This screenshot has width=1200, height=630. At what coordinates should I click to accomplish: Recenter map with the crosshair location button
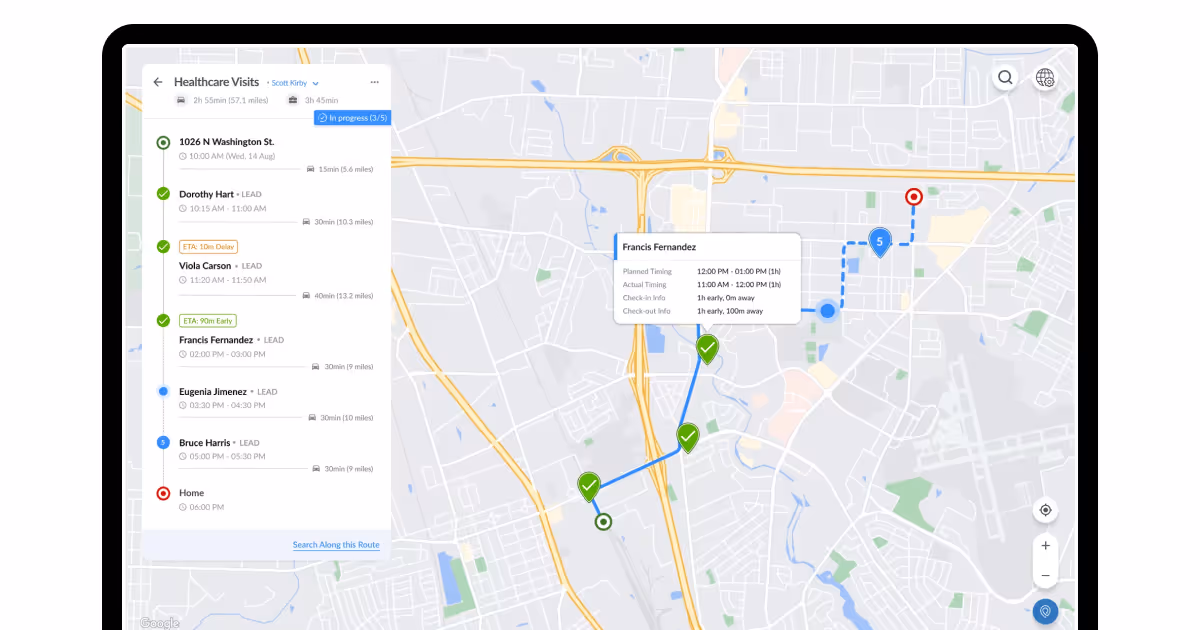click(x=1045, y=510)
